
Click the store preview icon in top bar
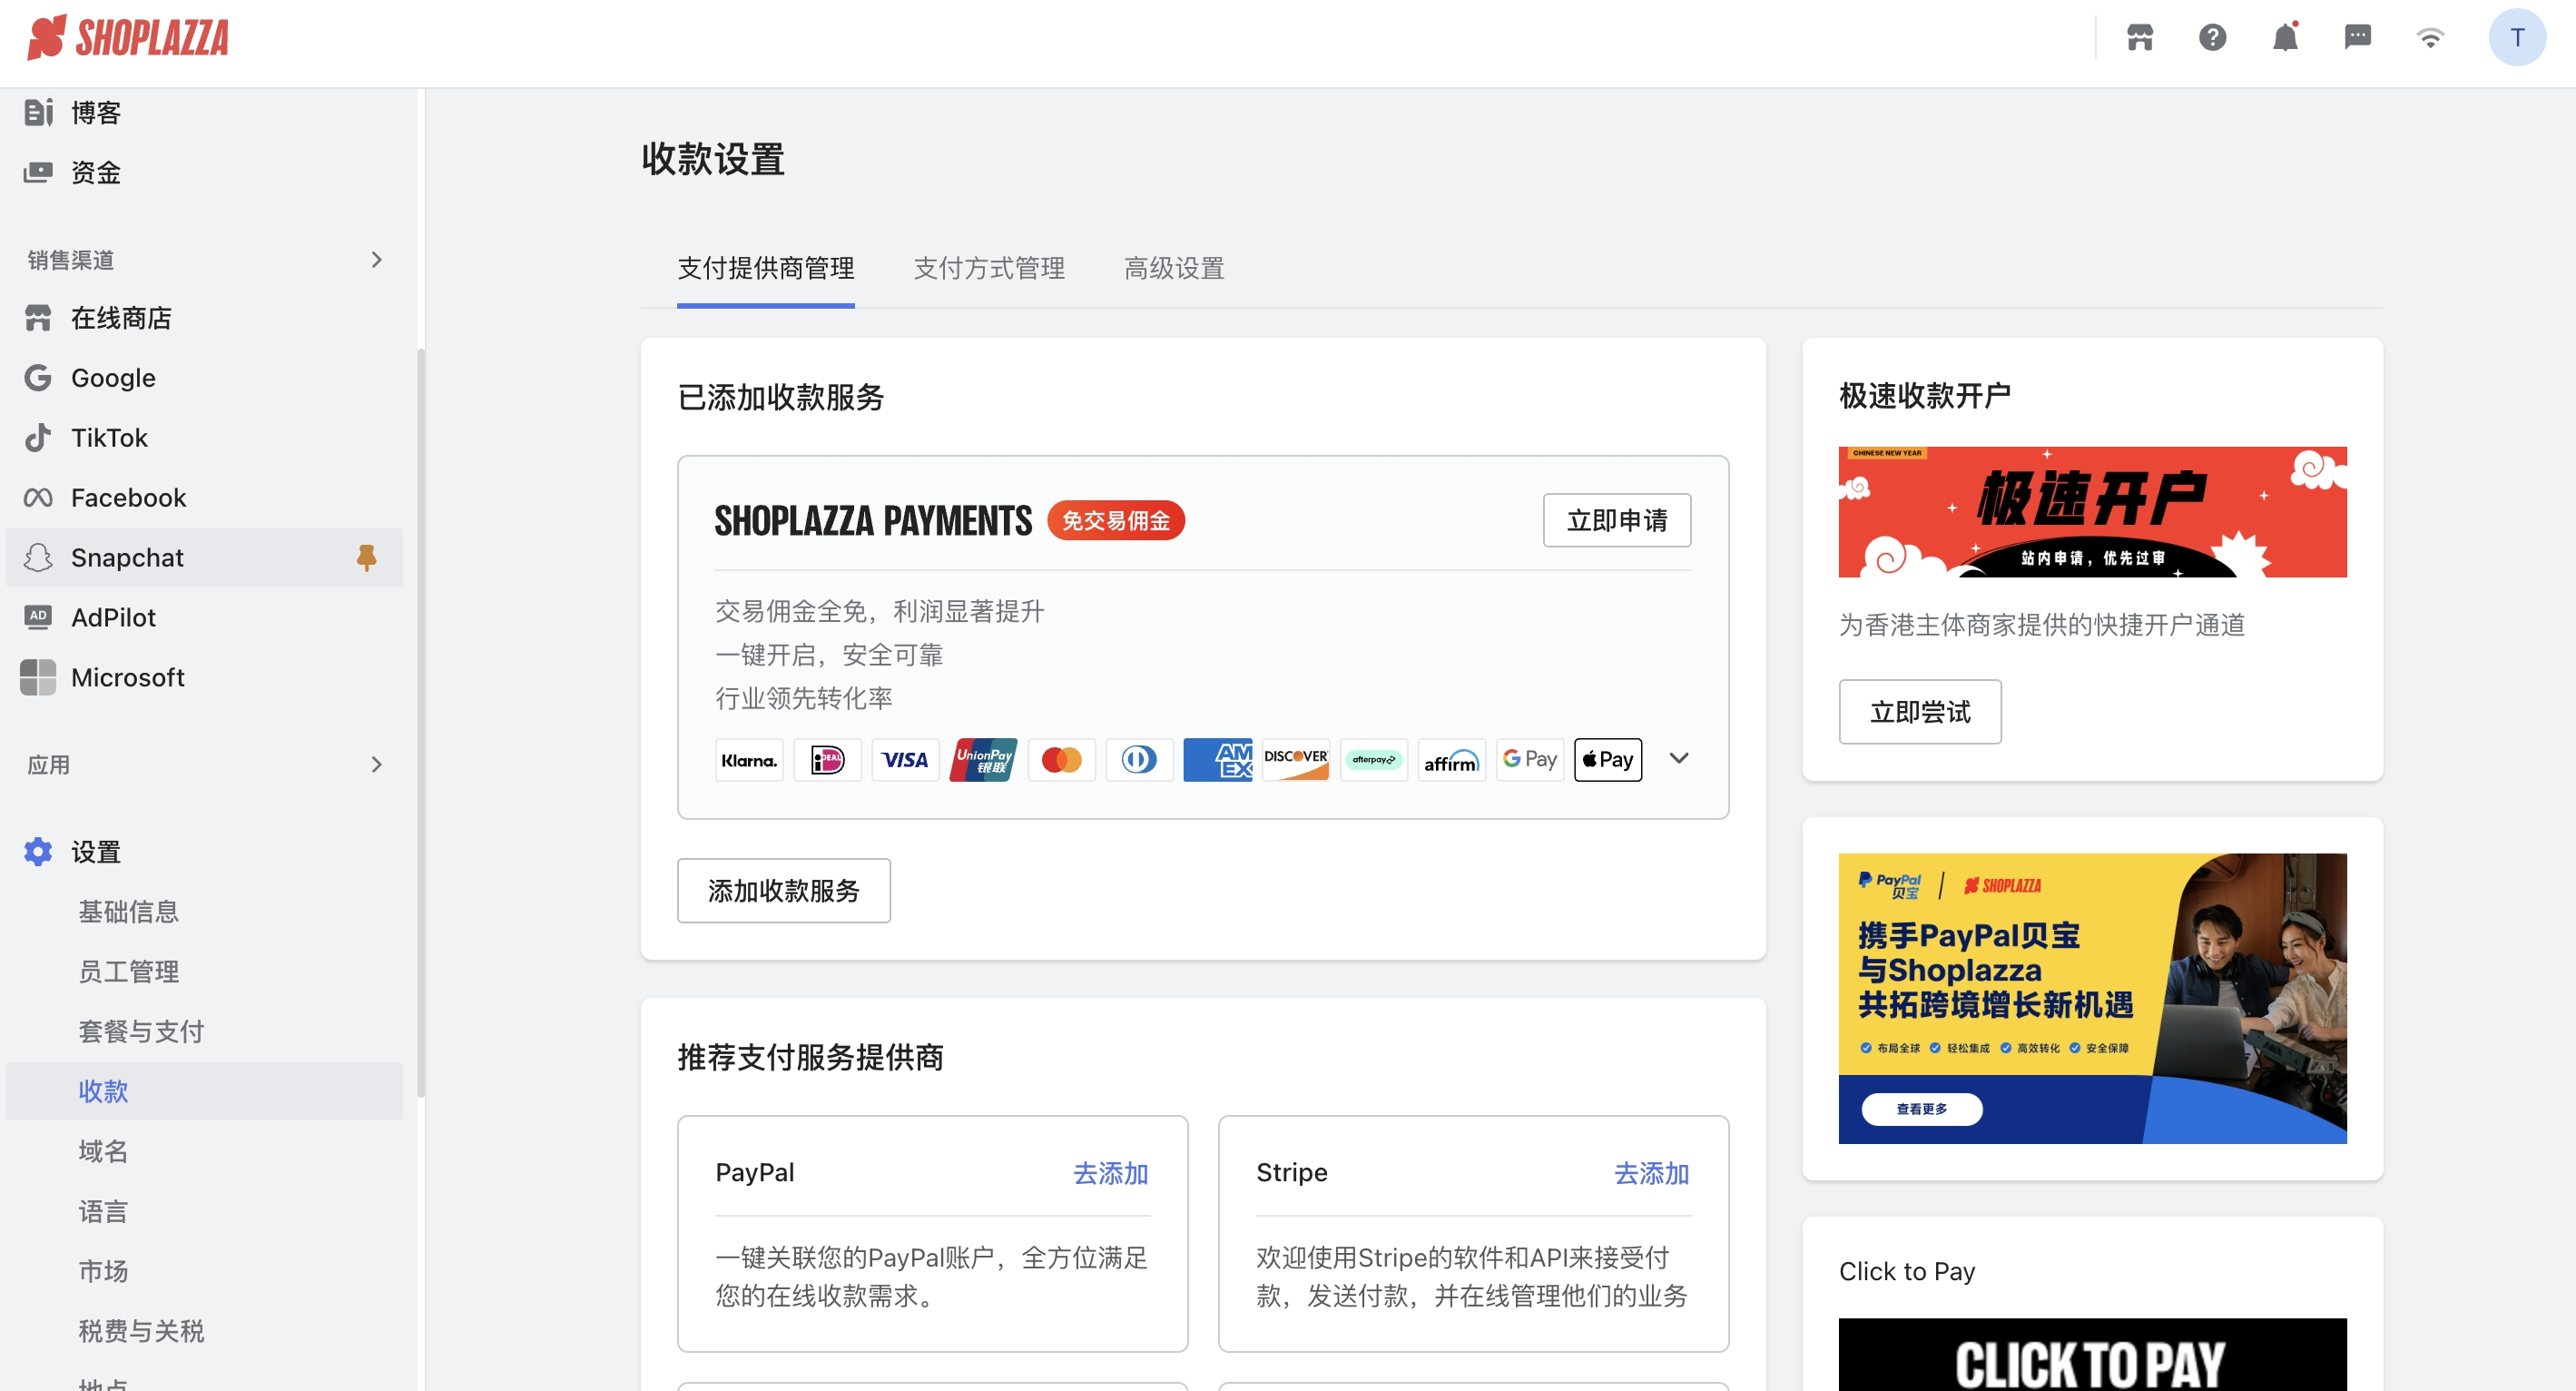click(2140, 37)
